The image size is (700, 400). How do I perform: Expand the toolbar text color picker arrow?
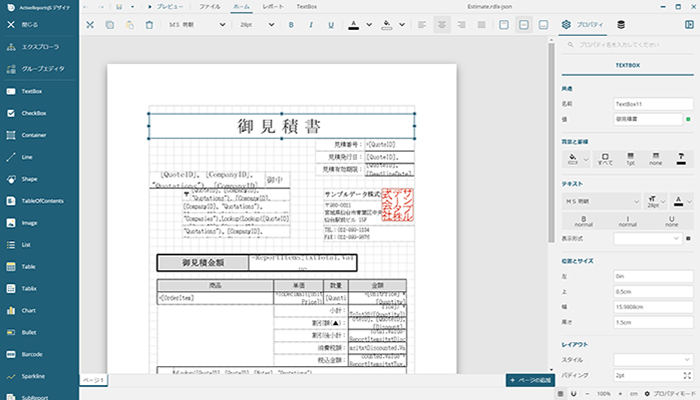(x=369, y=25)
